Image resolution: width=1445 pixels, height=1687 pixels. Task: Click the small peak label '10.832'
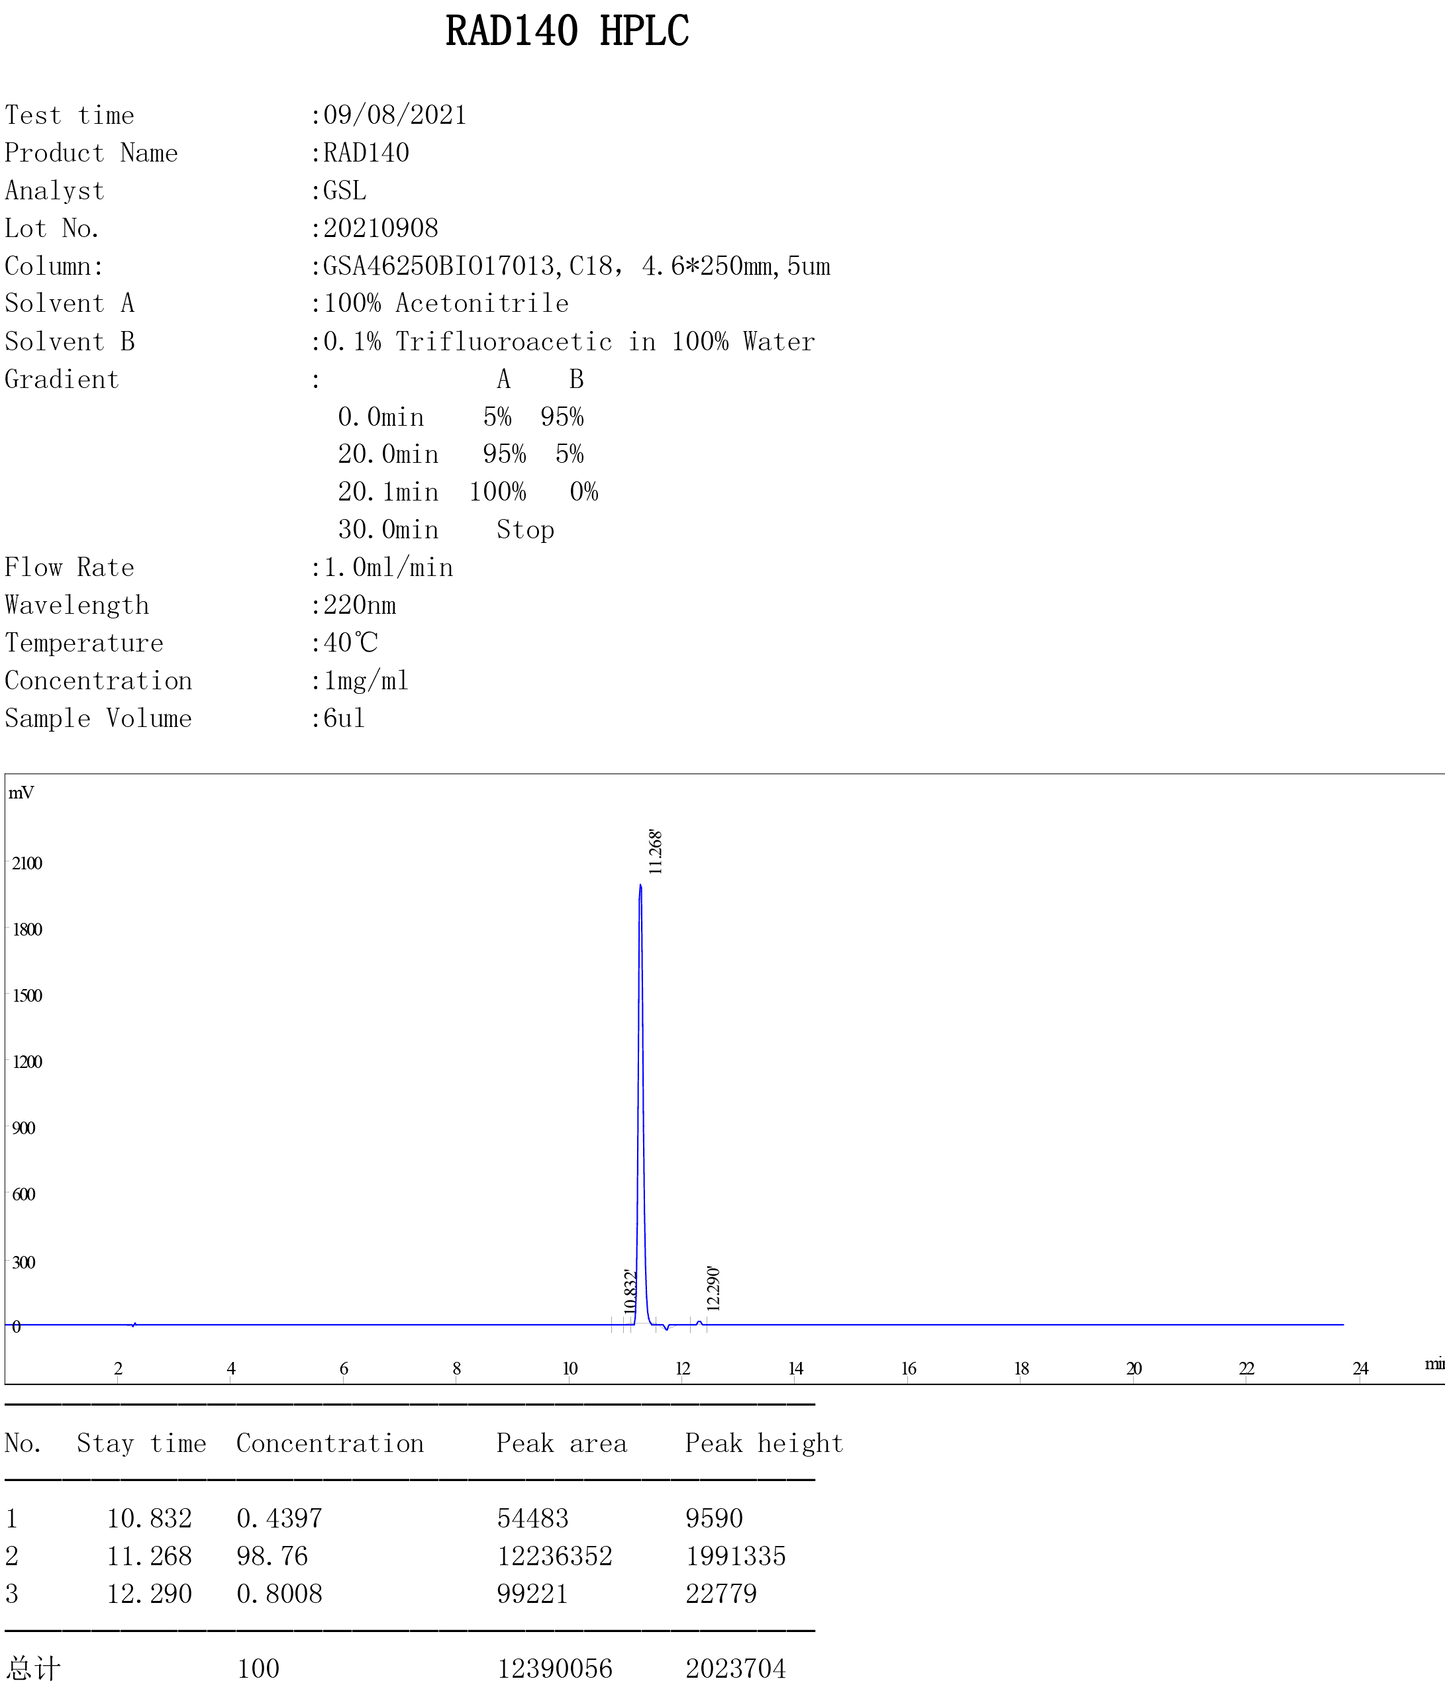[630, 1292]
